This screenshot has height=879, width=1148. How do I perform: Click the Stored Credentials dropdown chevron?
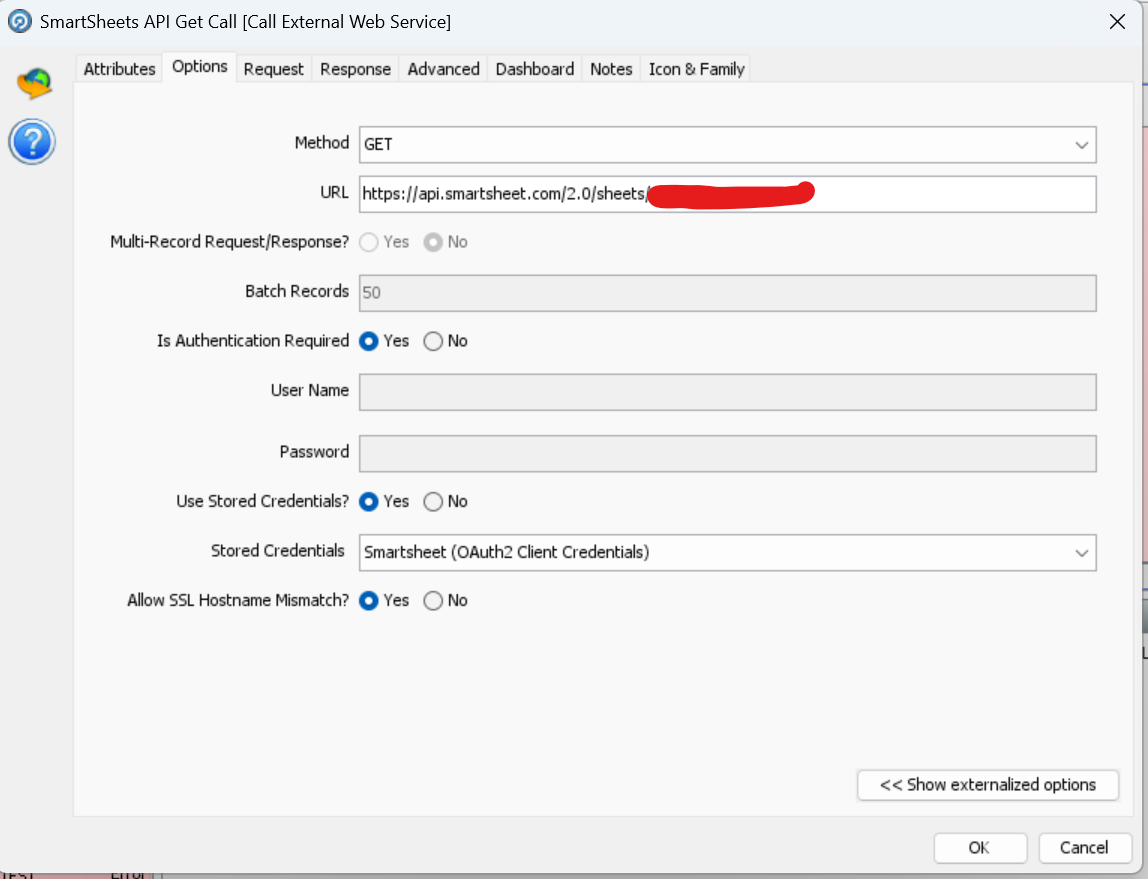pos(1081,553)
